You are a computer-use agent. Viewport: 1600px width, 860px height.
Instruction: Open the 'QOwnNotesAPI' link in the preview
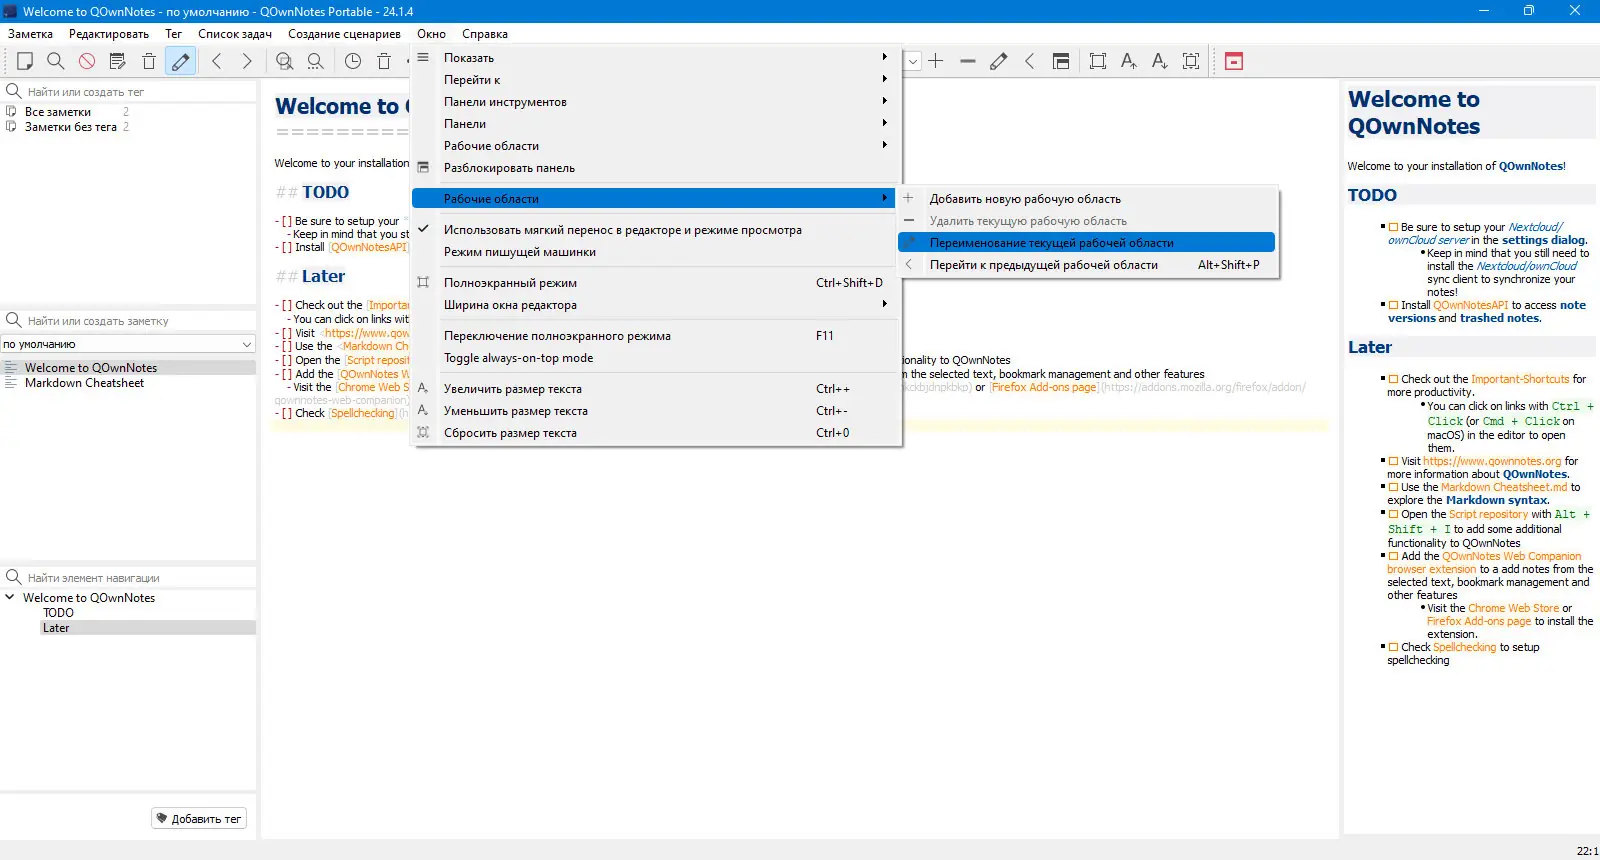(x=1470, y=305)
